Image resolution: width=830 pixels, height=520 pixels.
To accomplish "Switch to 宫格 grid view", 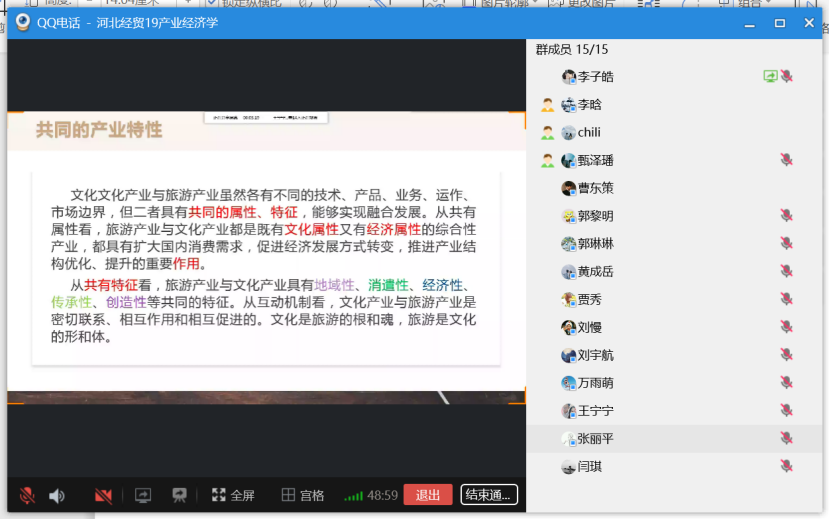I will tap(303, 495).
